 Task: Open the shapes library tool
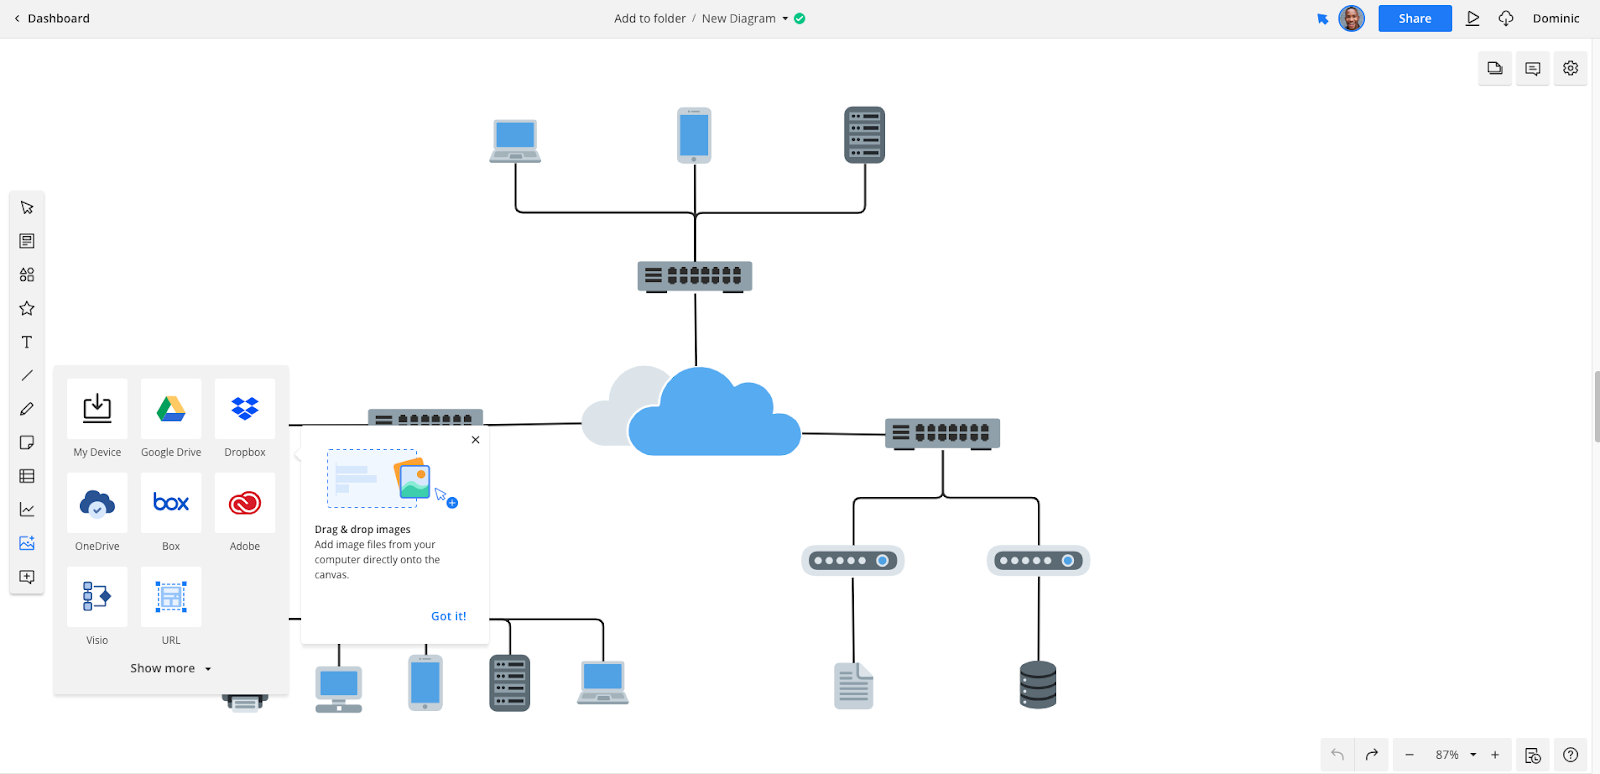tap(27, 275)
